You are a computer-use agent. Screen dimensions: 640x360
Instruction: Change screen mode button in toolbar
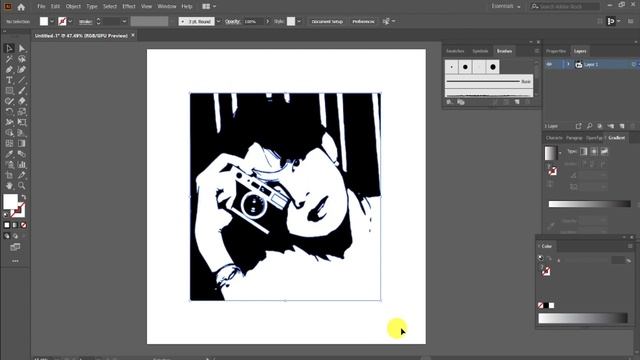(x=15, y=247)
